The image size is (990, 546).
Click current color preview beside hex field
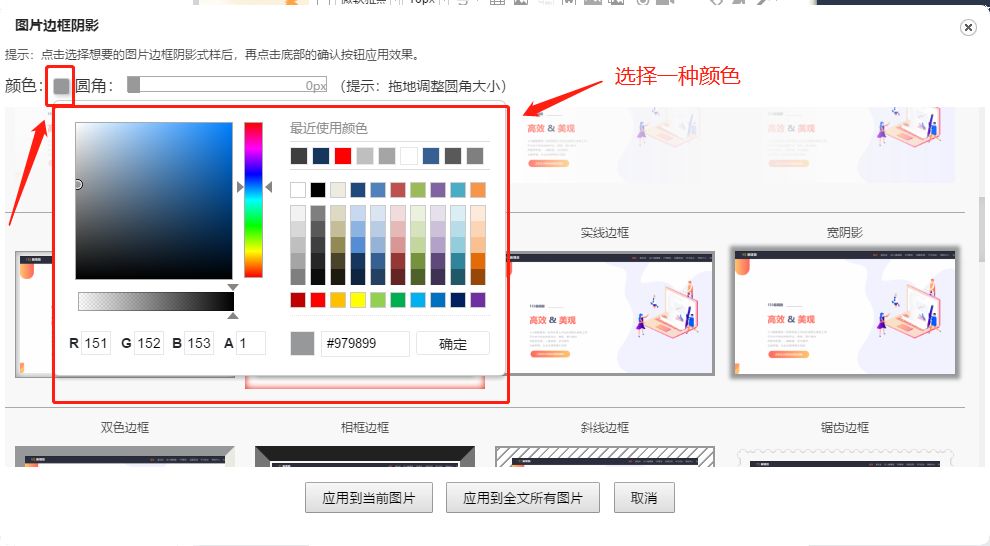pos(302,343)
